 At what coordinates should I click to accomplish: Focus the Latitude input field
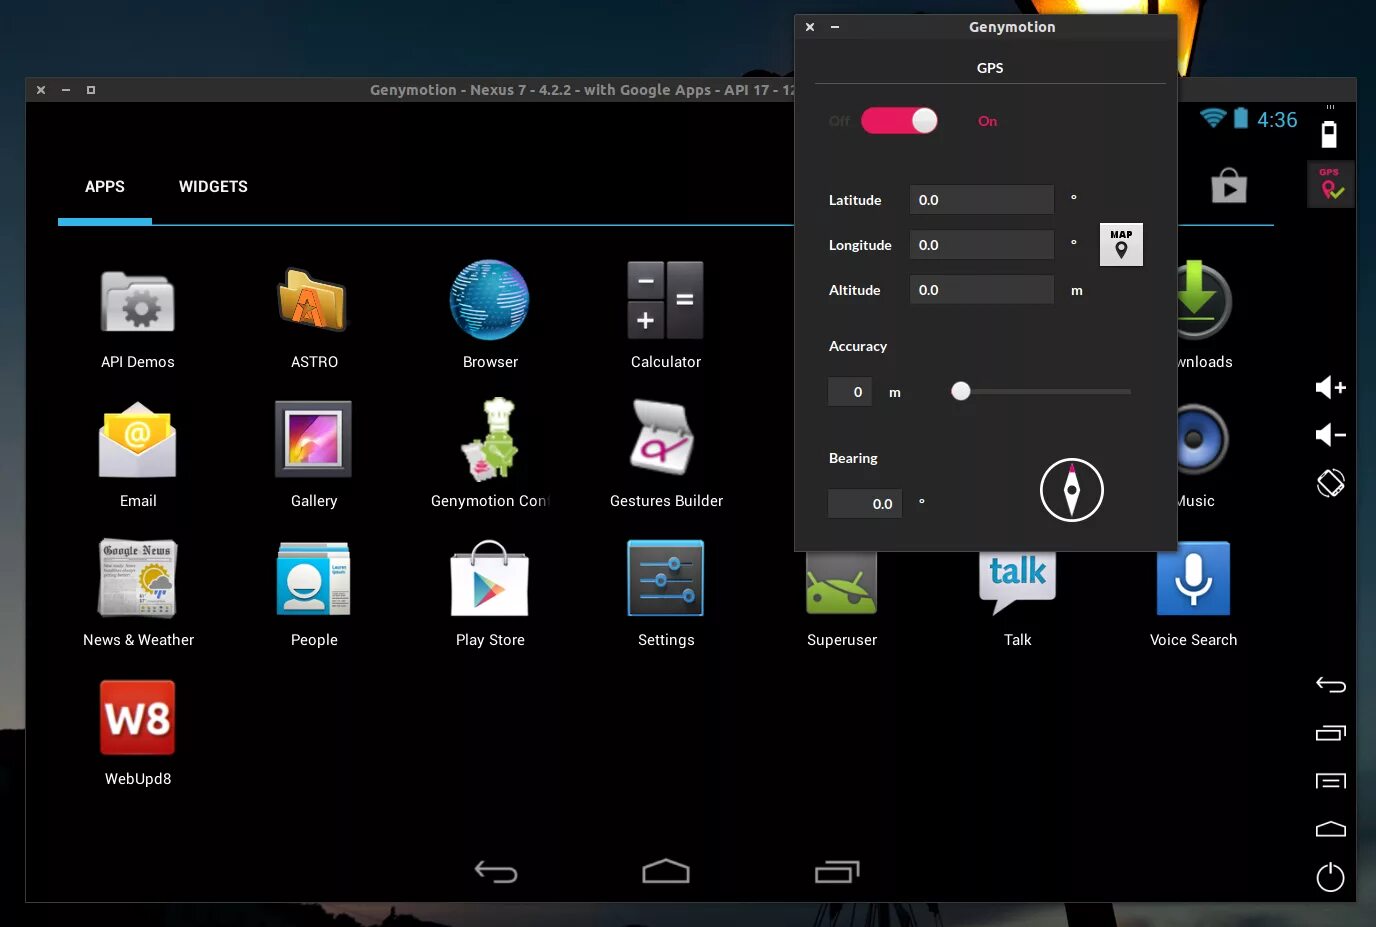pyautogui.click(x=982, y=200)
